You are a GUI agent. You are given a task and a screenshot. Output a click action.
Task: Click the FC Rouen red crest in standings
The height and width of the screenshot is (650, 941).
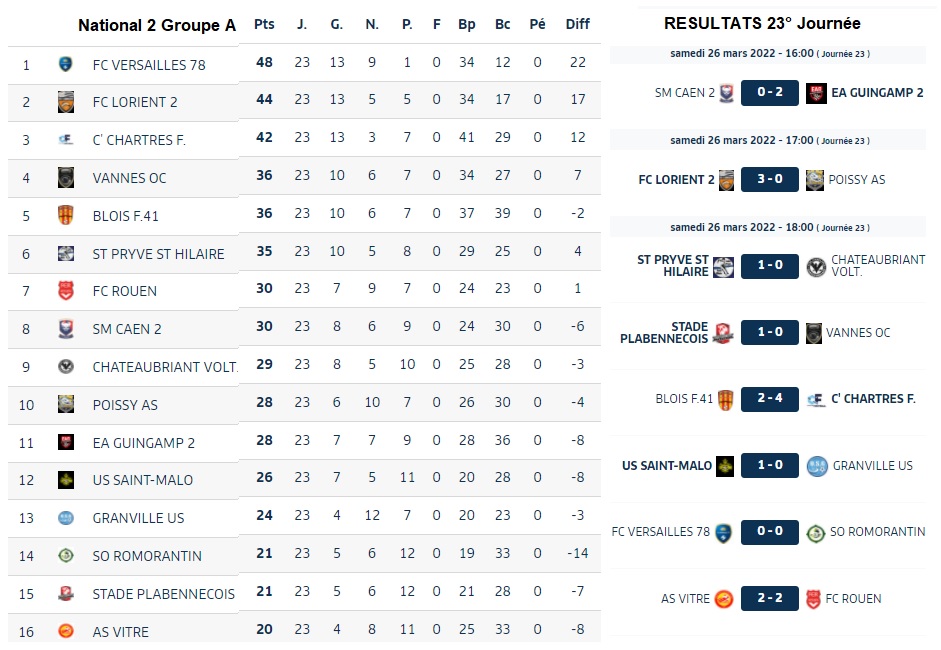pos(66,291)
